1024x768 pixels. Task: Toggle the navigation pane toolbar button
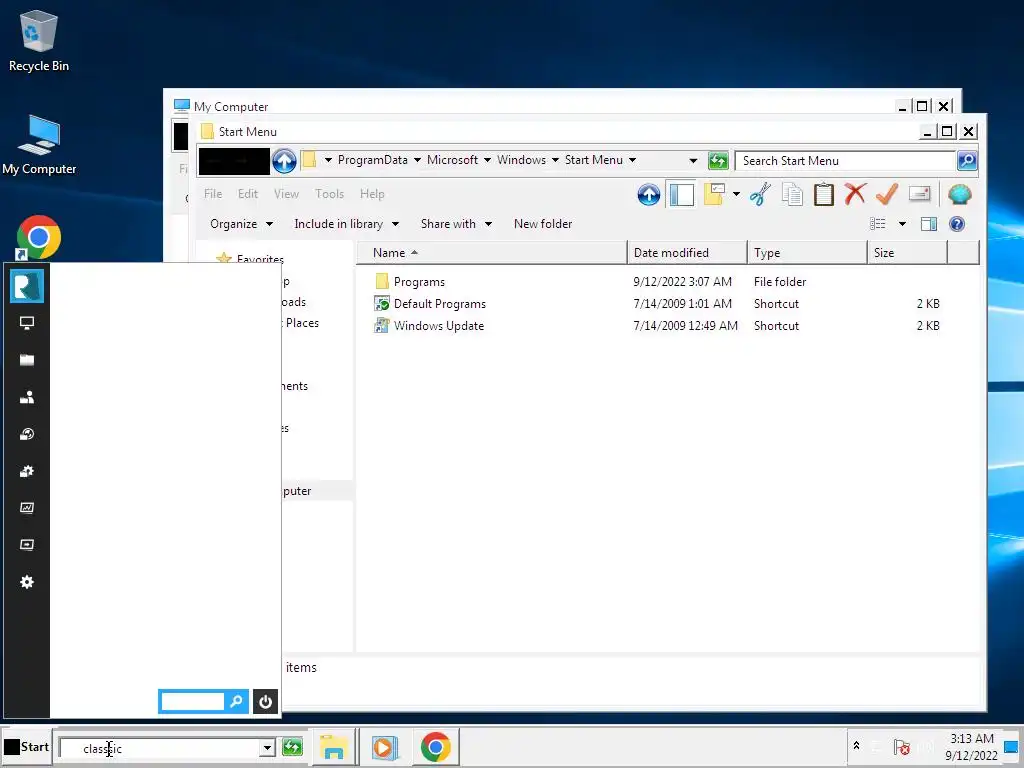point(681,195)
